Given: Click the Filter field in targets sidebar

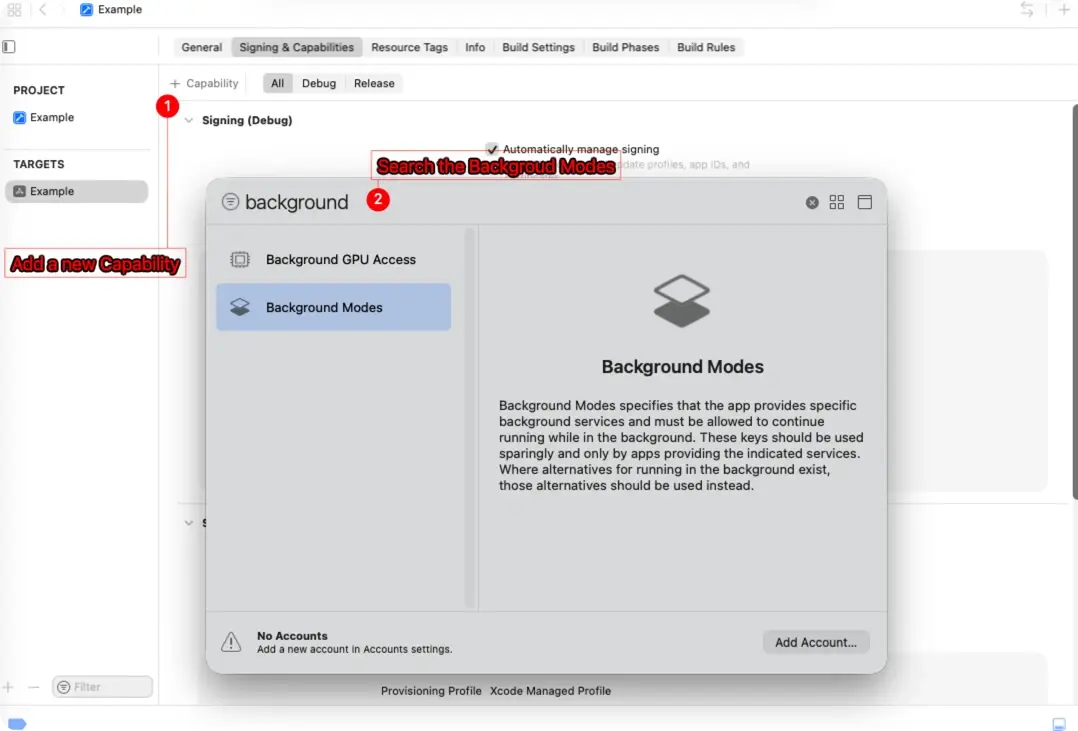Looking at the screenshot, I should (x=103, y=687).
